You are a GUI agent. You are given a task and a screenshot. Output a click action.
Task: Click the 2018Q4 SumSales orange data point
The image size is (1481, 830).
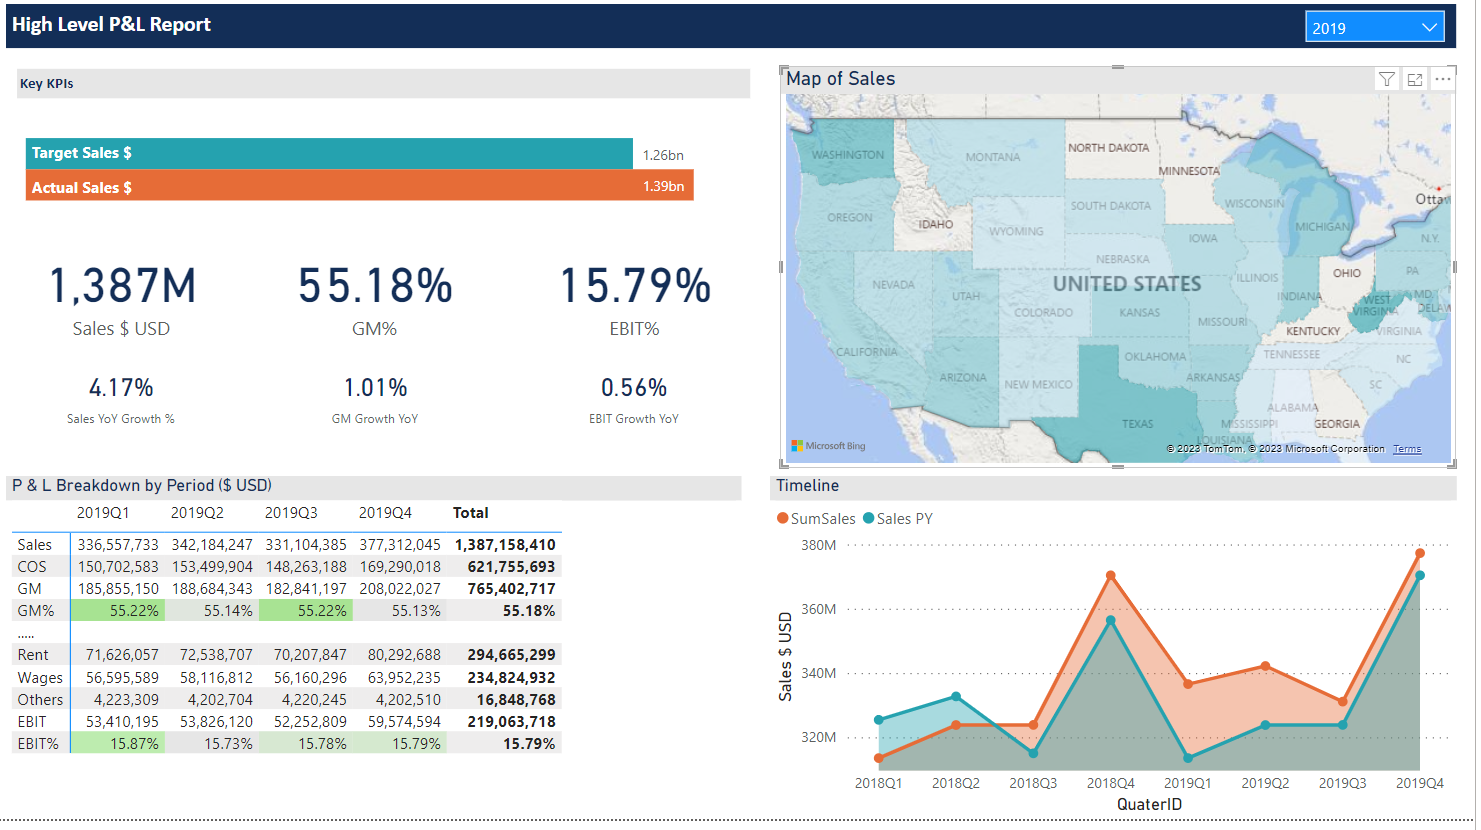pos(1111,576)
